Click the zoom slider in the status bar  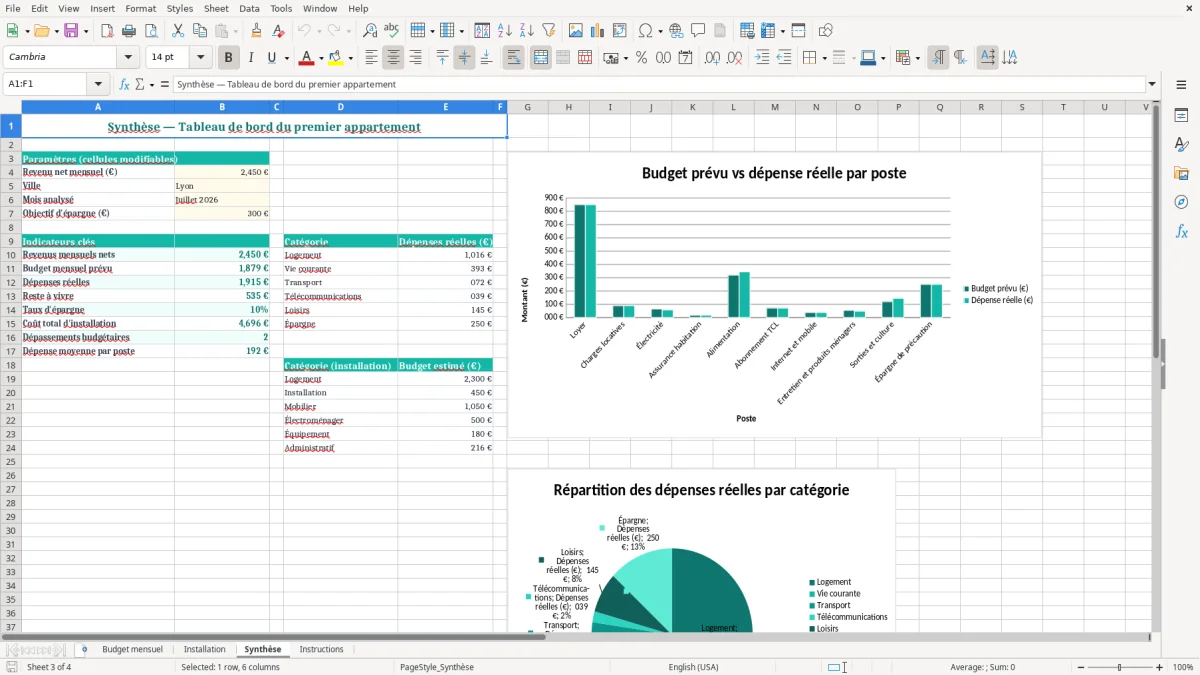pos(1120,667)
